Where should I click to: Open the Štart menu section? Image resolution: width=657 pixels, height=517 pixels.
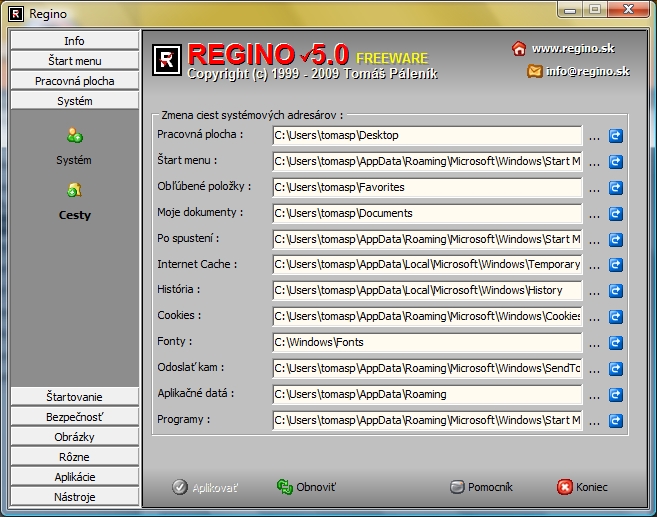pos(75,61)
